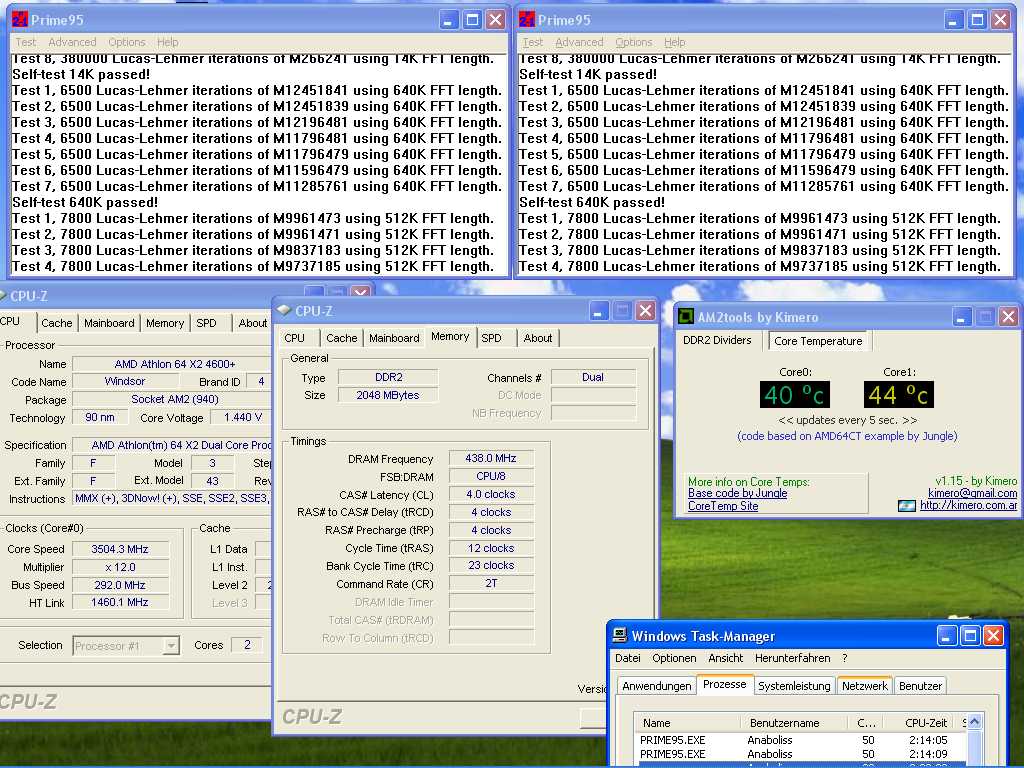
Task: Switch to Mainboard tab in front CPU-Z window
Action: 394,338
